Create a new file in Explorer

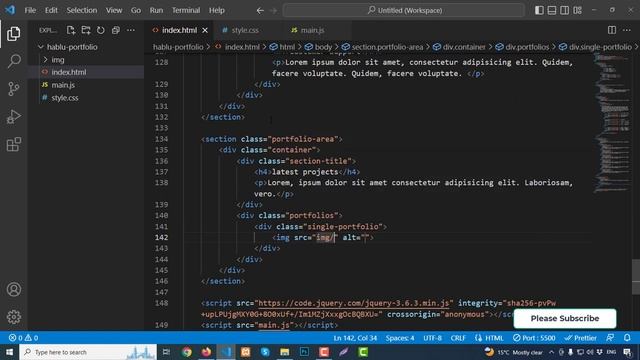point(71,30)
